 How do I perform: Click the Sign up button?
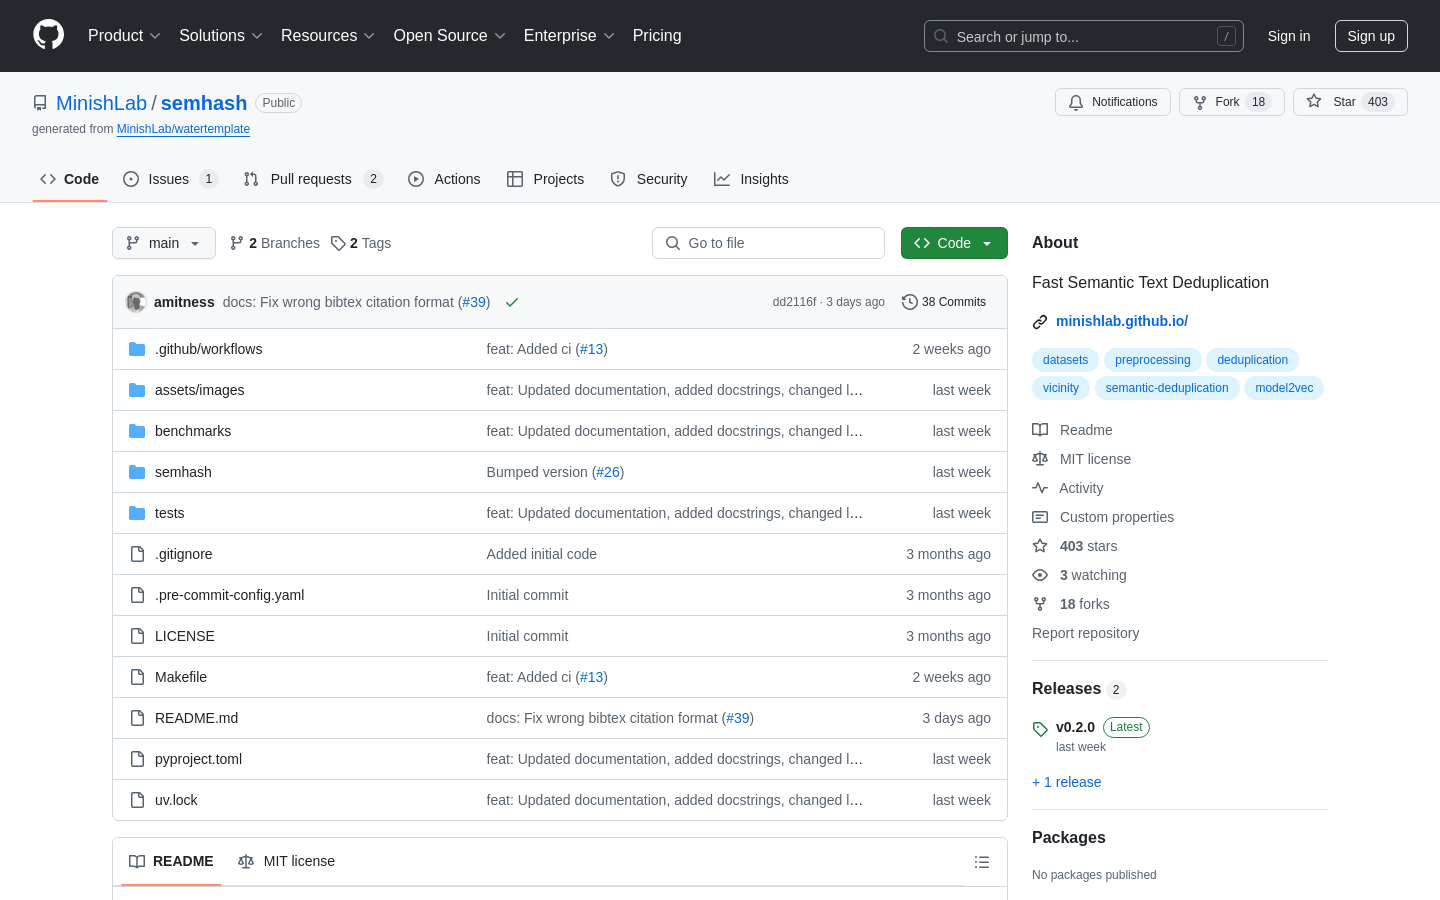(x=1371, y=36)
